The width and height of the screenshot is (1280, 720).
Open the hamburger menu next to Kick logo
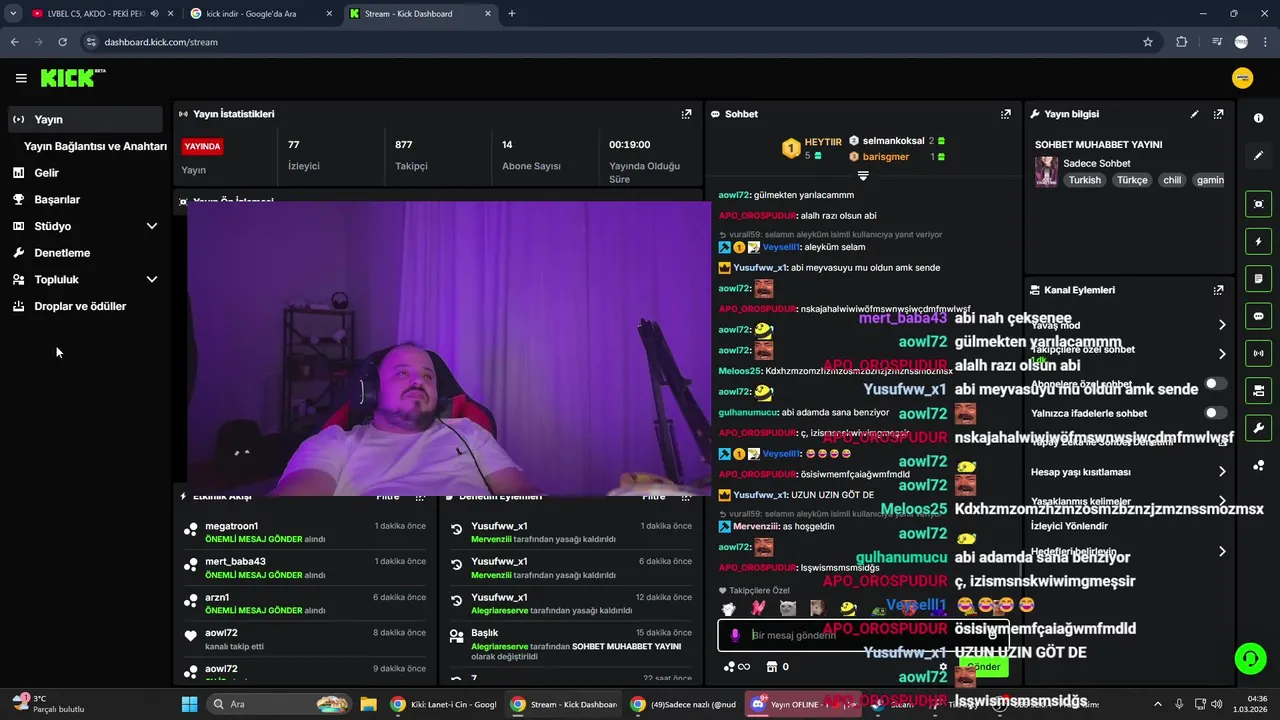coord(21,78)
